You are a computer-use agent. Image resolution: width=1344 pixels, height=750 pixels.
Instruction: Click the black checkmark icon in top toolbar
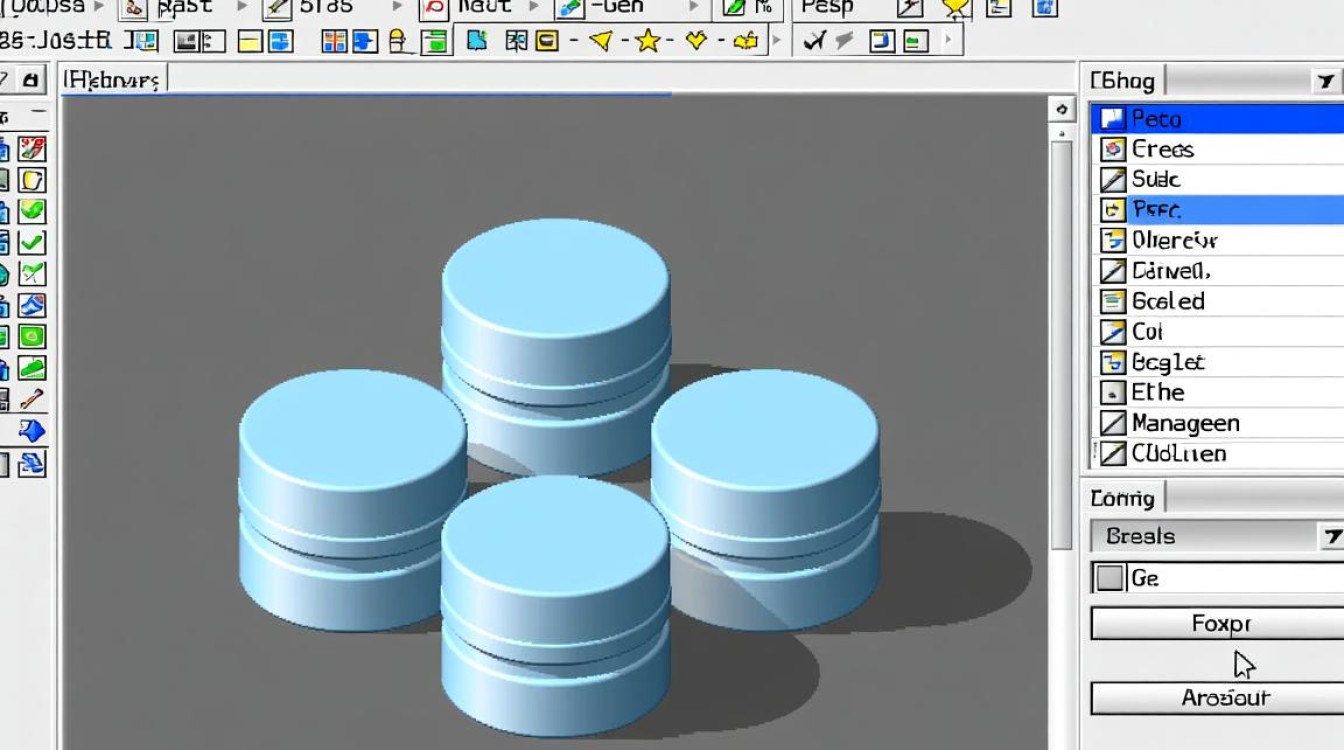pos(815,41)
